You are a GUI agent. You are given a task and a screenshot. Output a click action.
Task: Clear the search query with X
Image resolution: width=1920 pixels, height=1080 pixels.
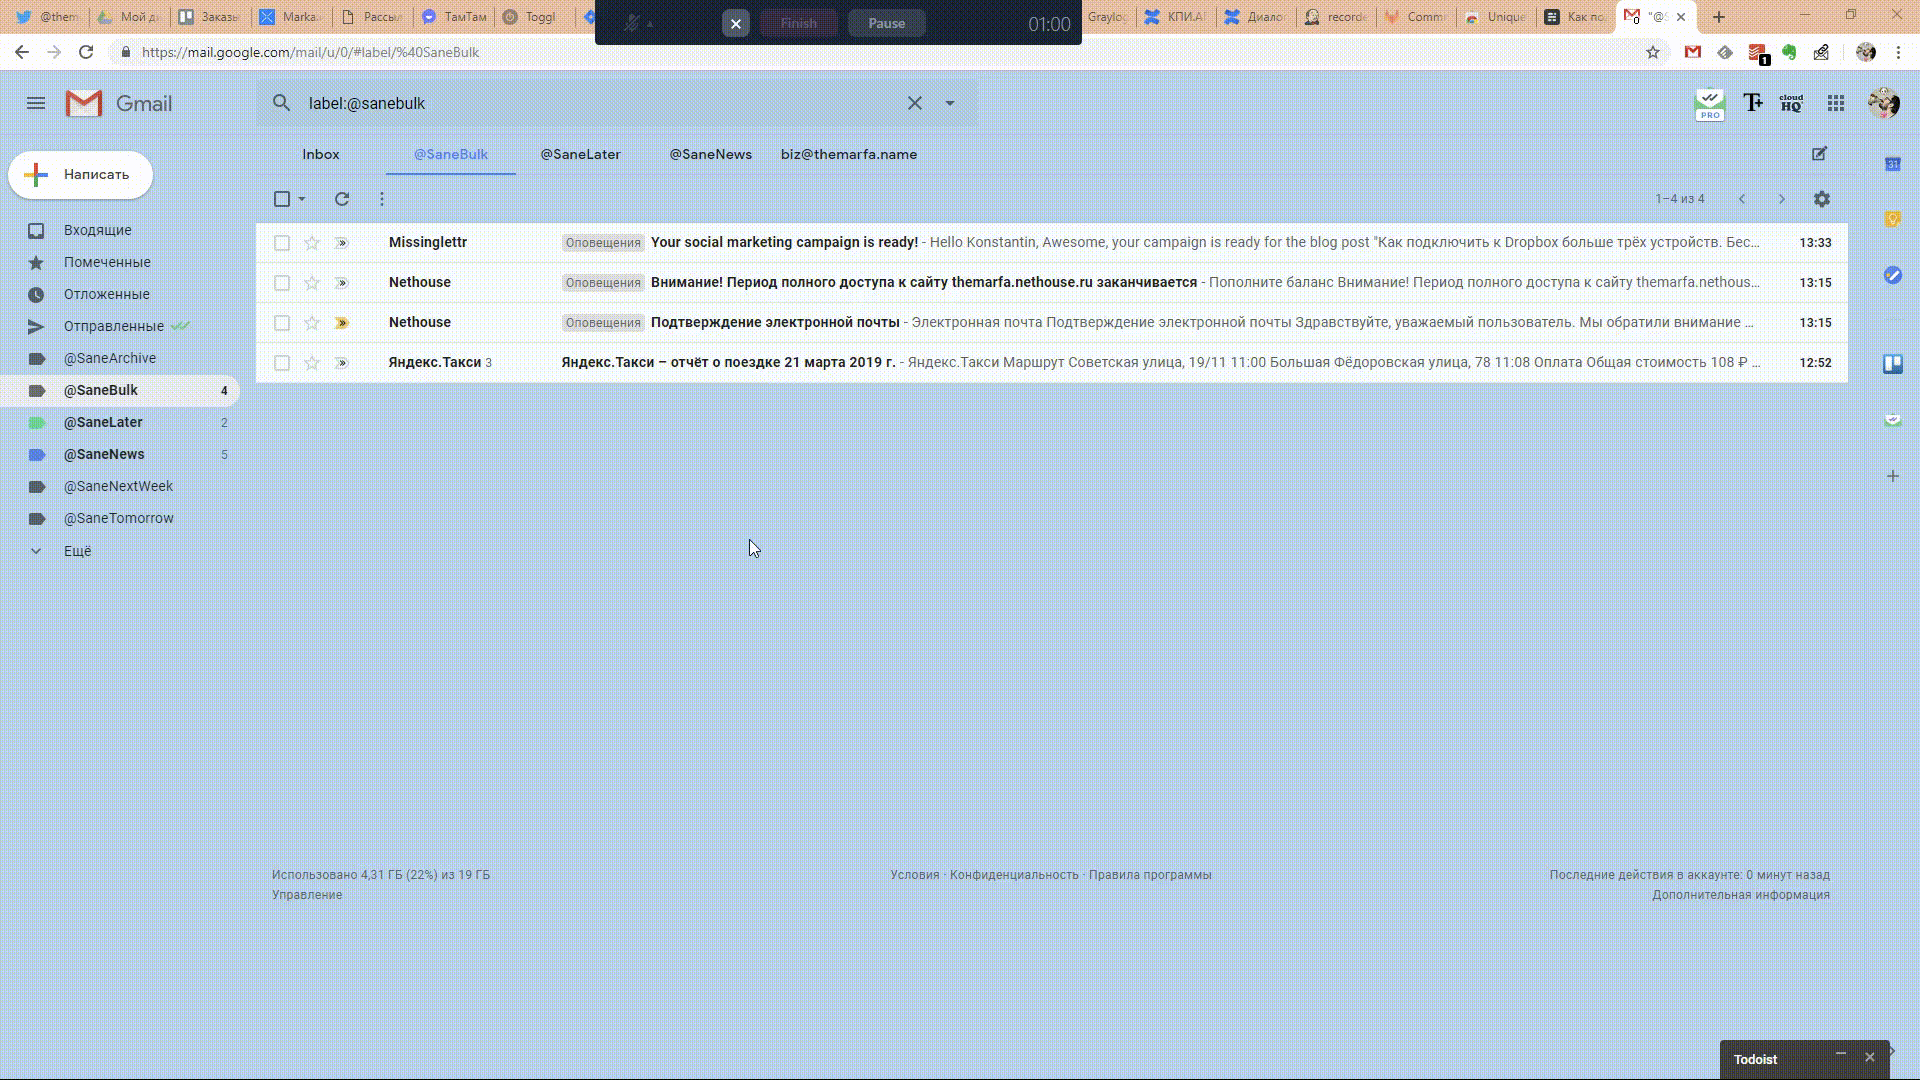[914, 103]
